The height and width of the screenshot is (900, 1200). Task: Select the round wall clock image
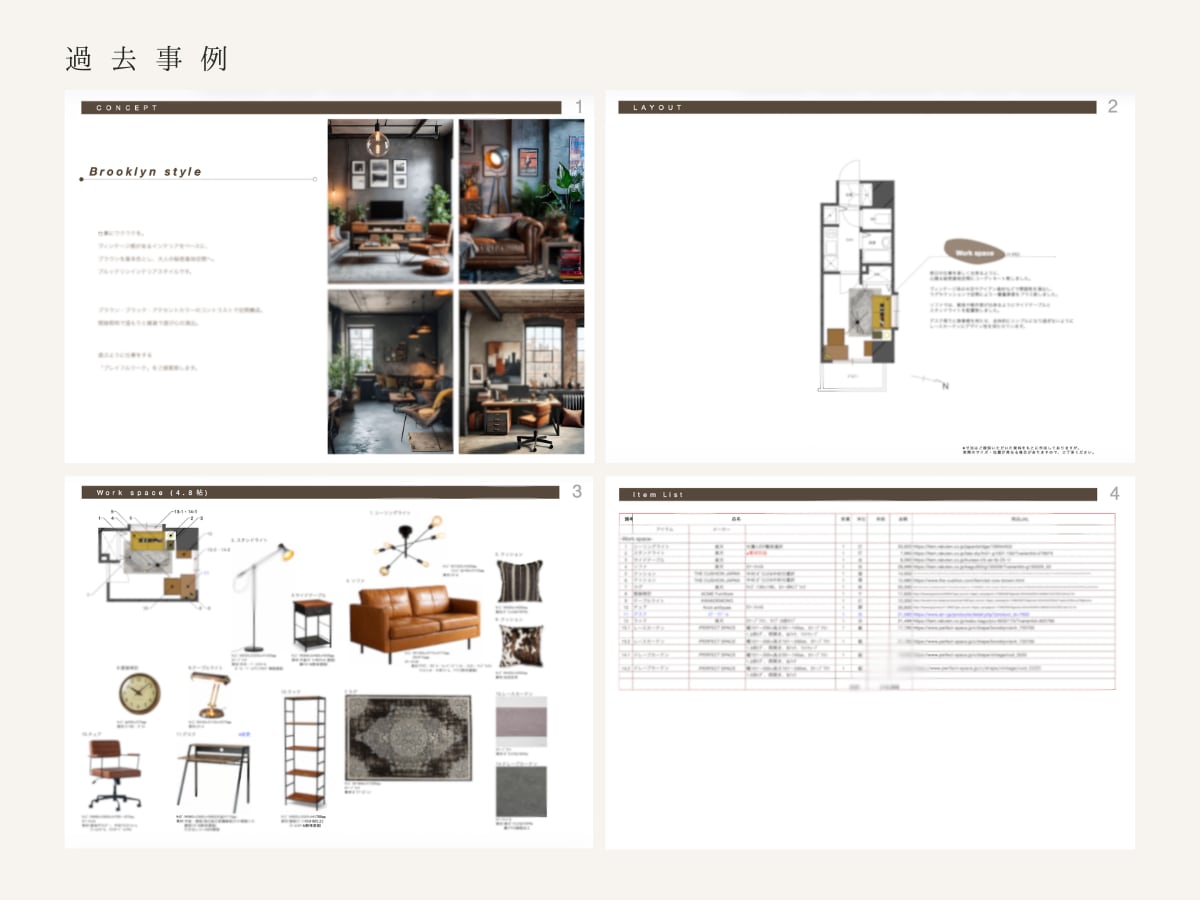(139, 694)
